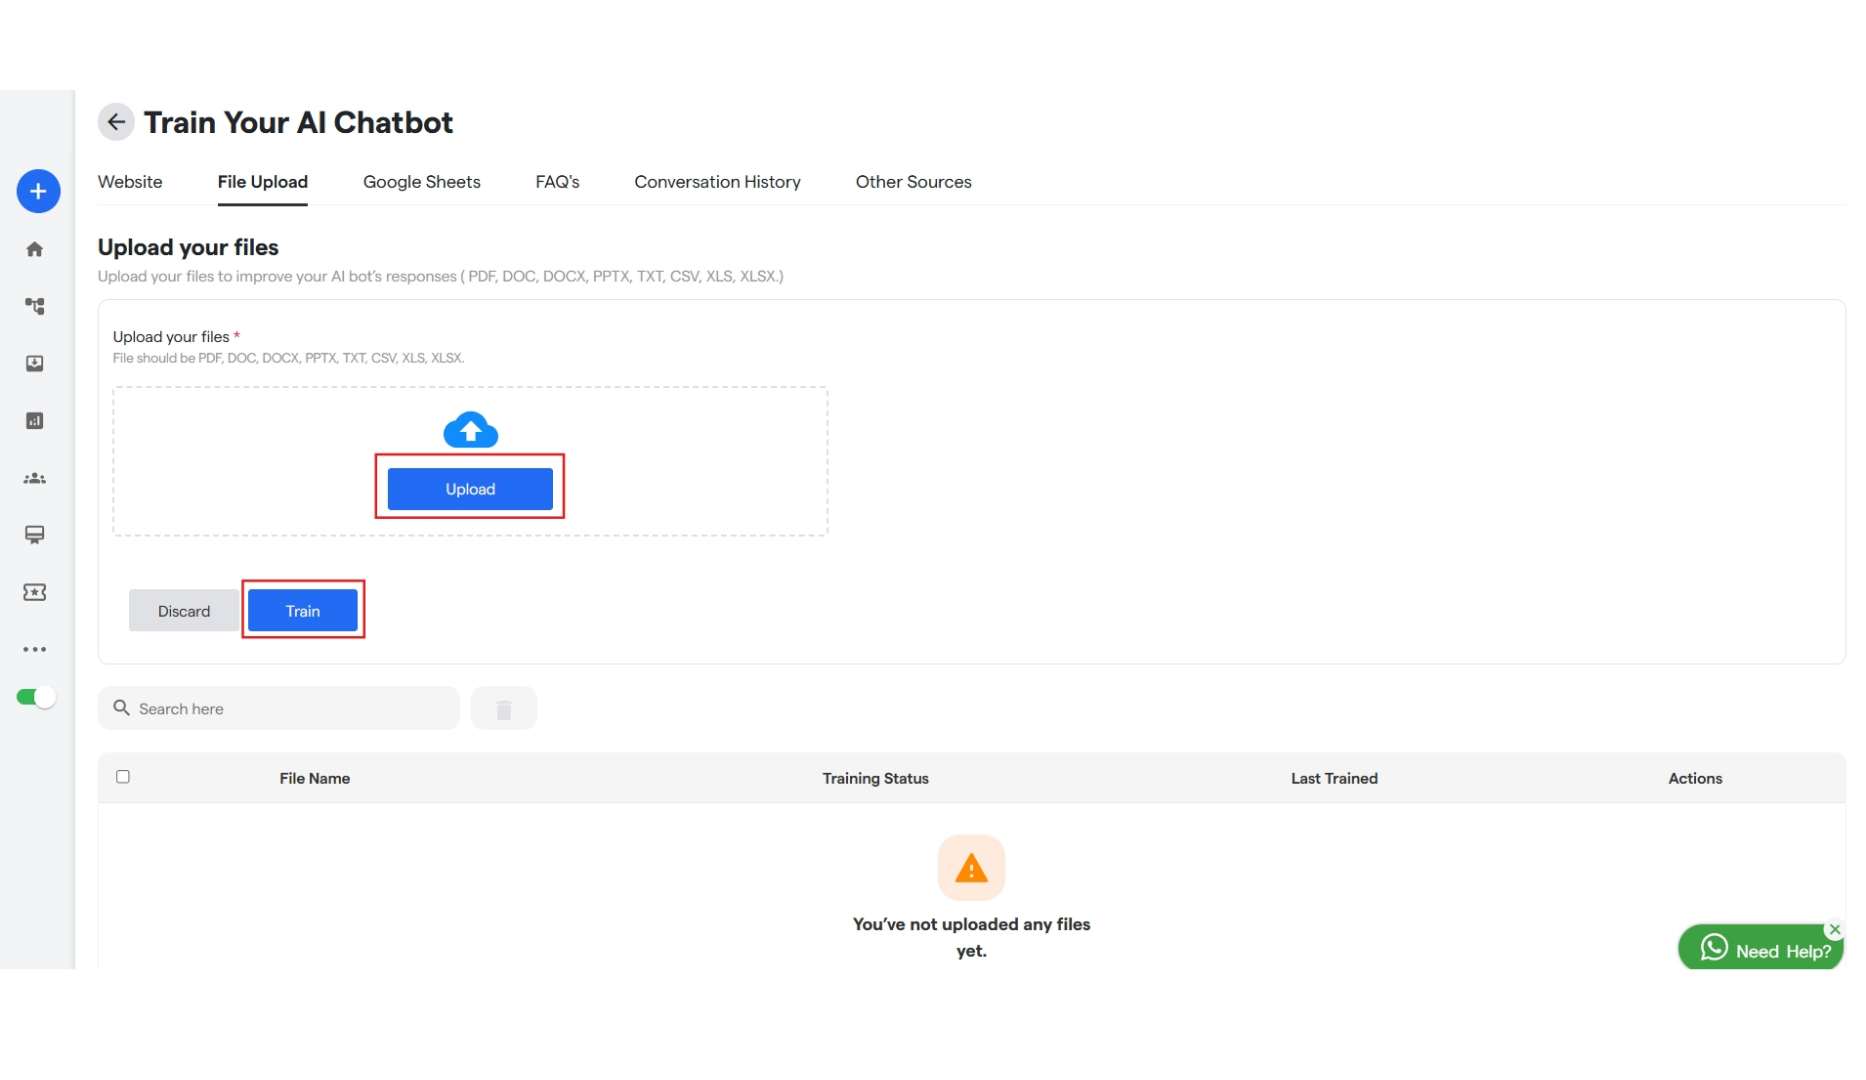
Task: Switch to the Website tab
Action: coord(130,182)
